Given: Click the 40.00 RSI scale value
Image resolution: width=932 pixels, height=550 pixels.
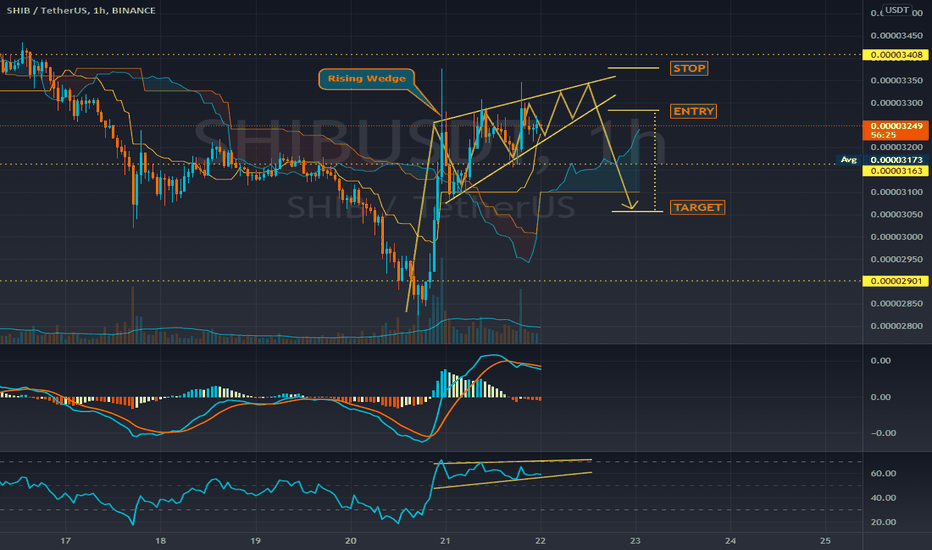Looking at the screenshot, I should 883,498.
